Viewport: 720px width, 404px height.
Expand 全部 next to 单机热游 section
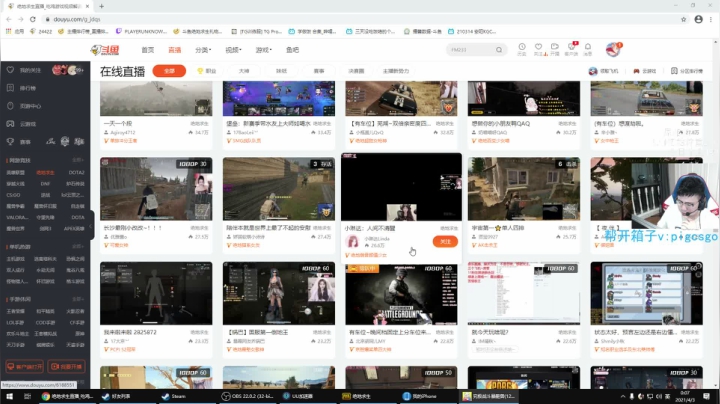tap(78, 247)
